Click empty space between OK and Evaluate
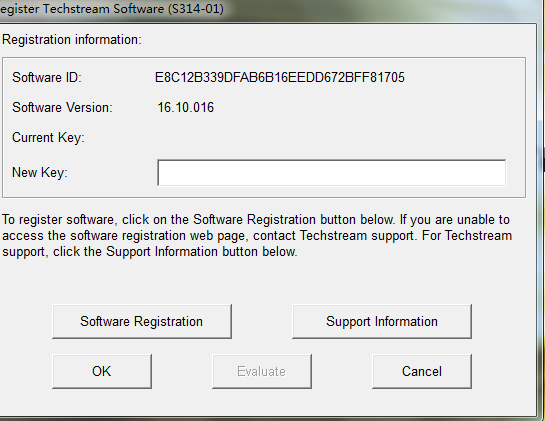 (x=182, y=371)
